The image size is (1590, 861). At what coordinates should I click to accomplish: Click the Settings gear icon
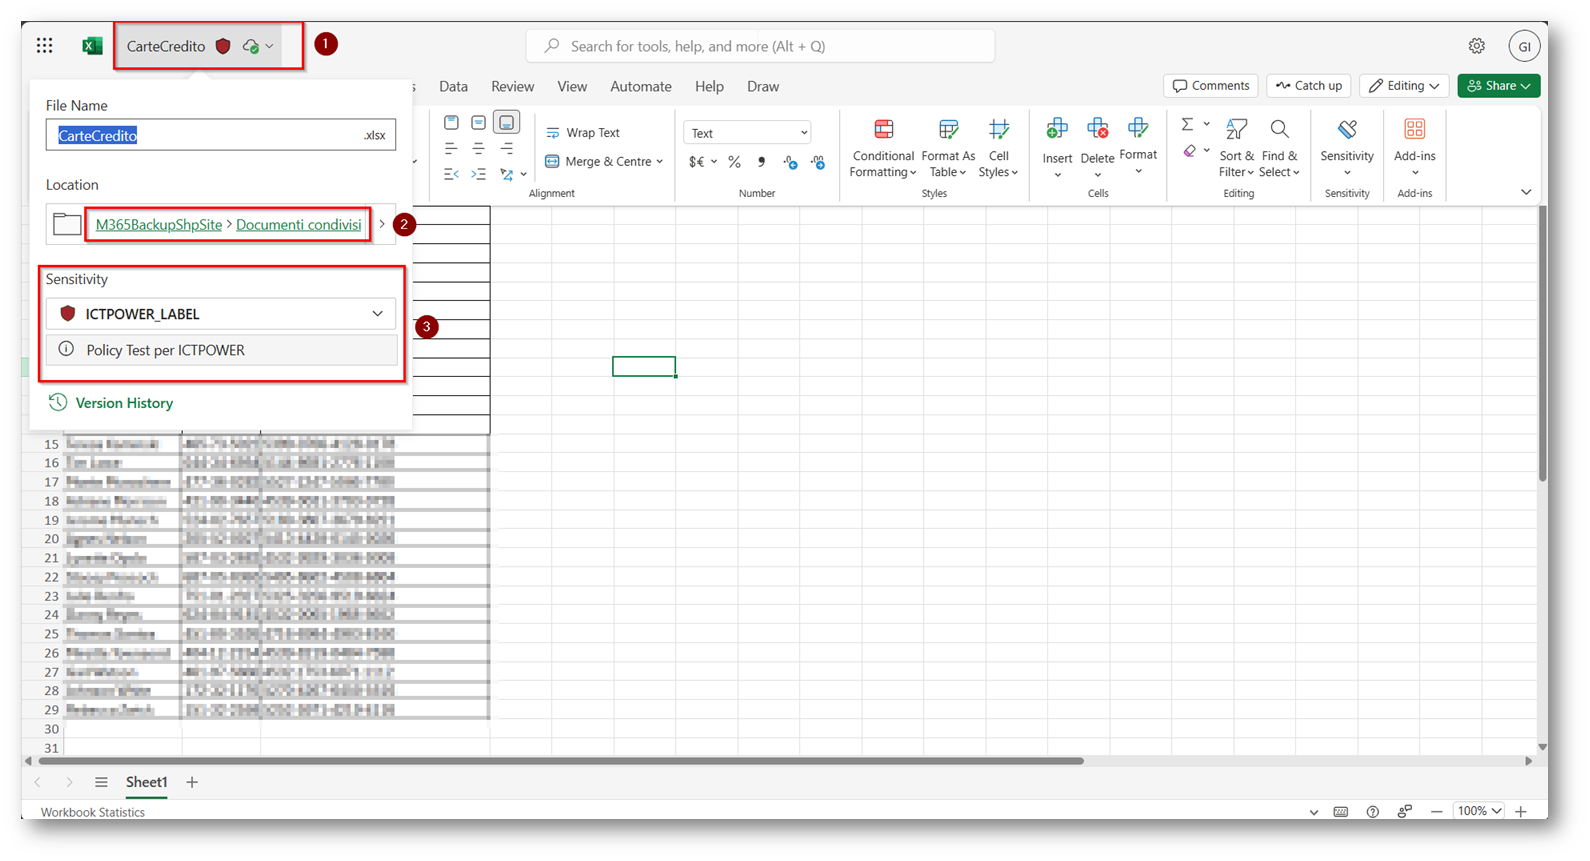tap(1476, 46)
